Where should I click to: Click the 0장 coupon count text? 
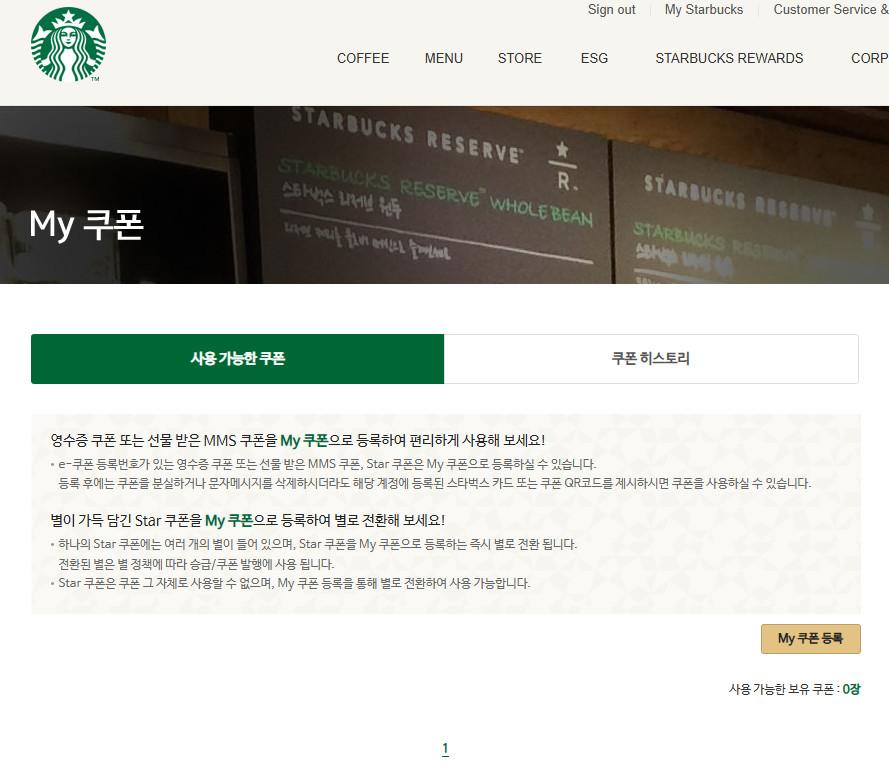click(851, 689)
